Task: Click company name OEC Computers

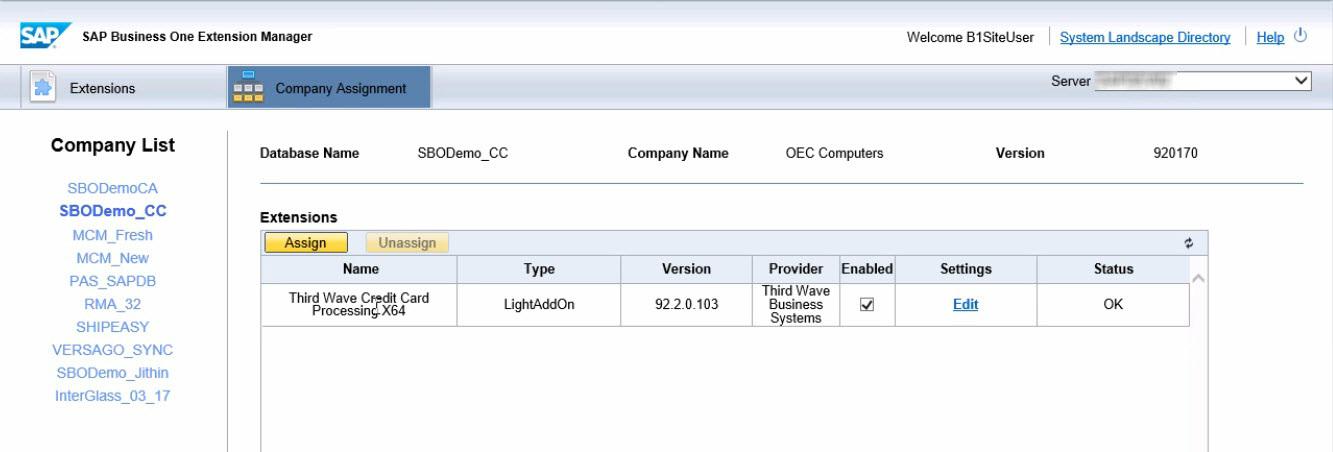Action: pos(835,153)
